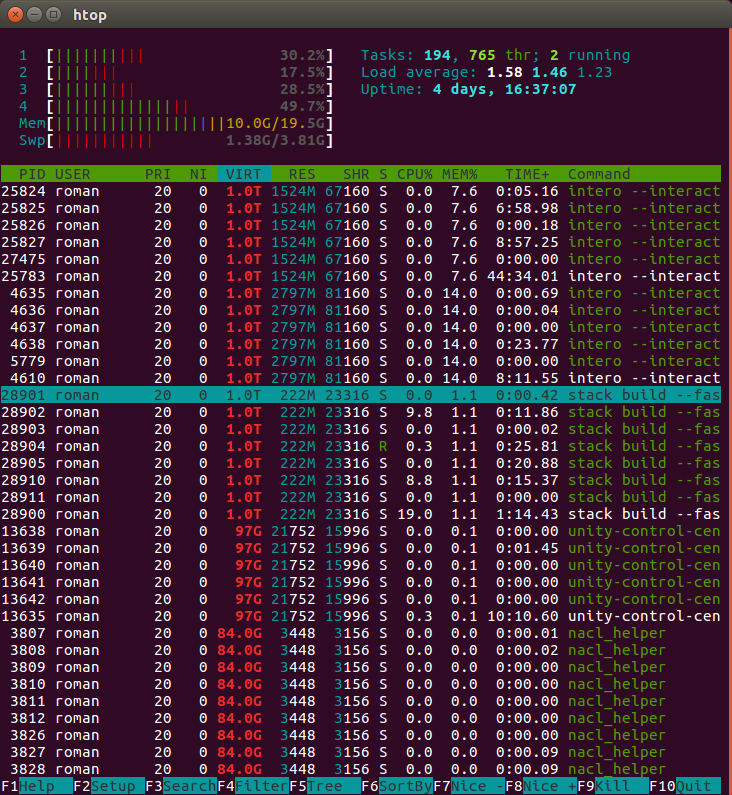
Task: Switch to F5 Tree view
Action: [324, 786]
